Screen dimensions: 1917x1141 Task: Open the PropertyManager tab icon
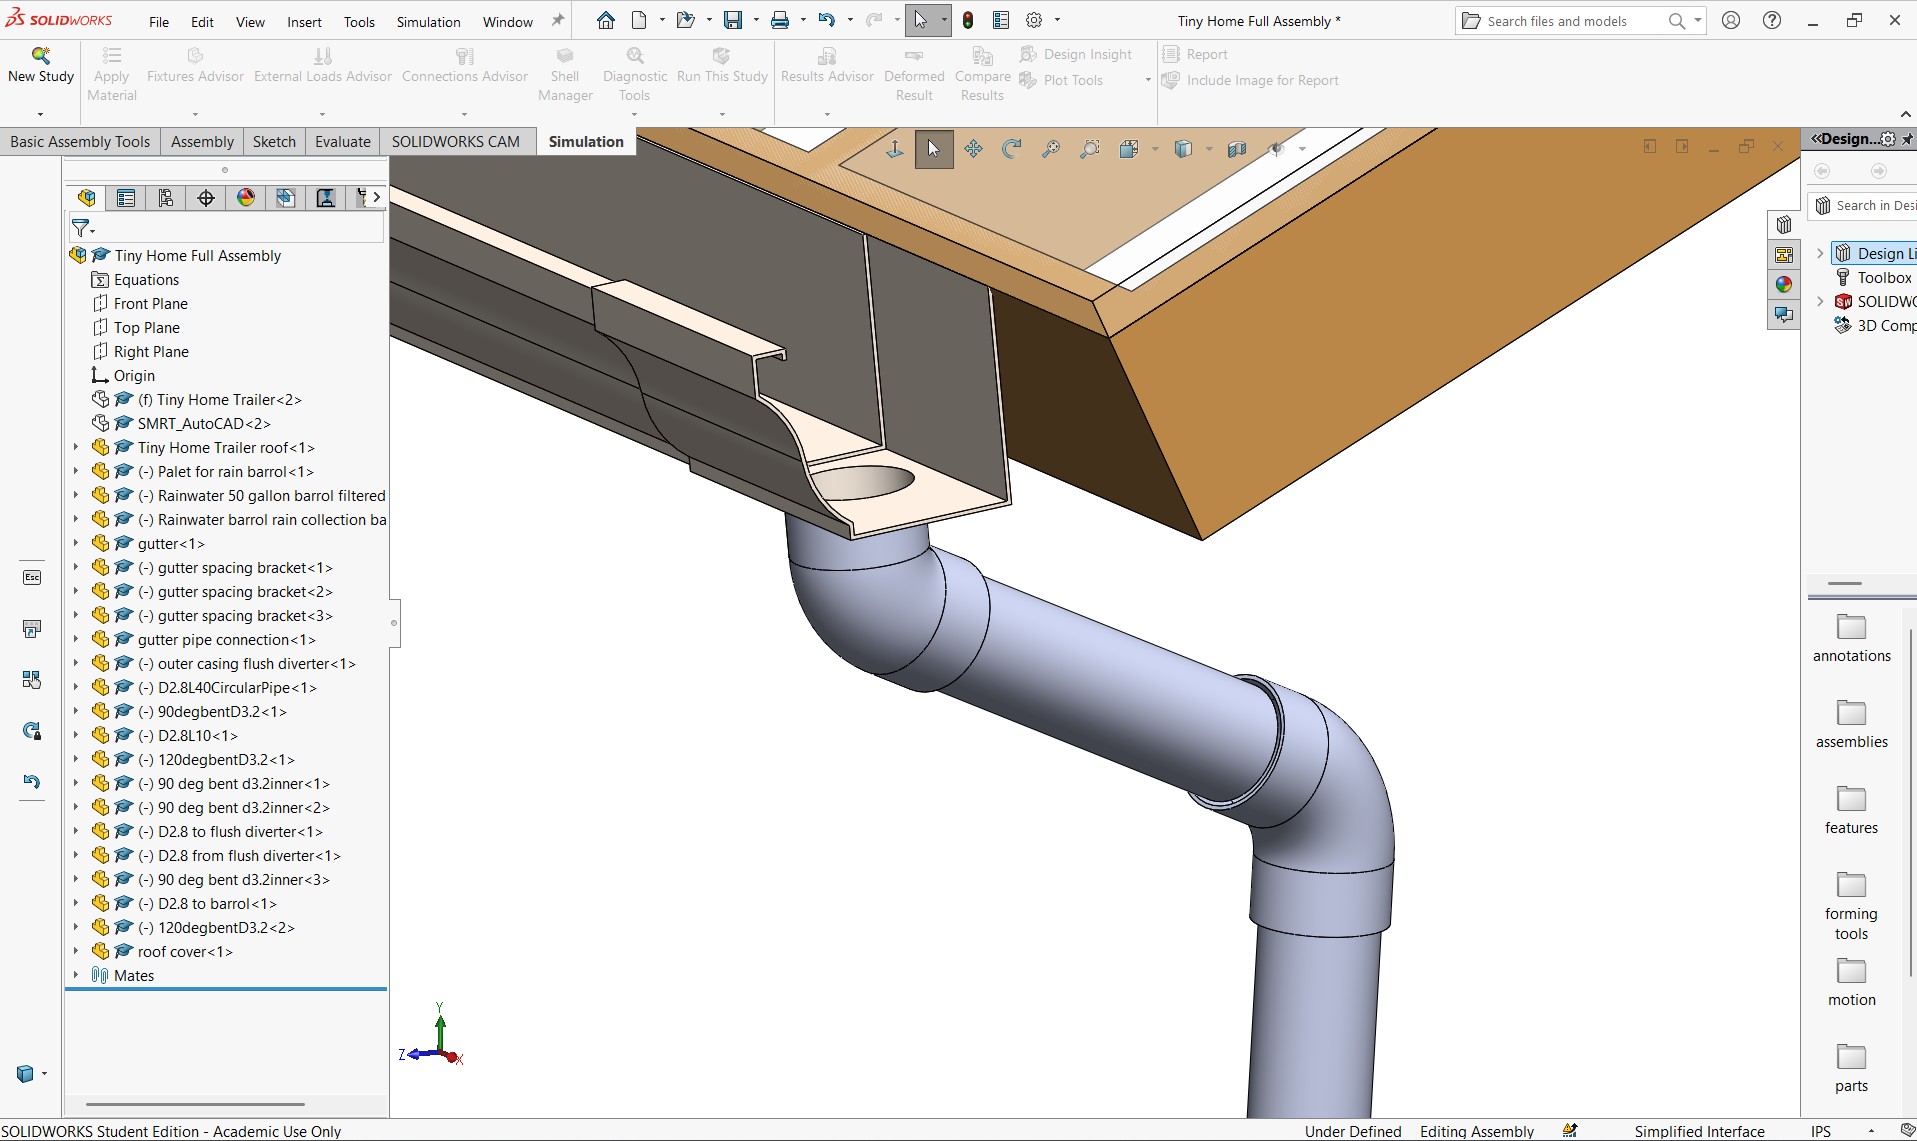(x=126, y=198)
